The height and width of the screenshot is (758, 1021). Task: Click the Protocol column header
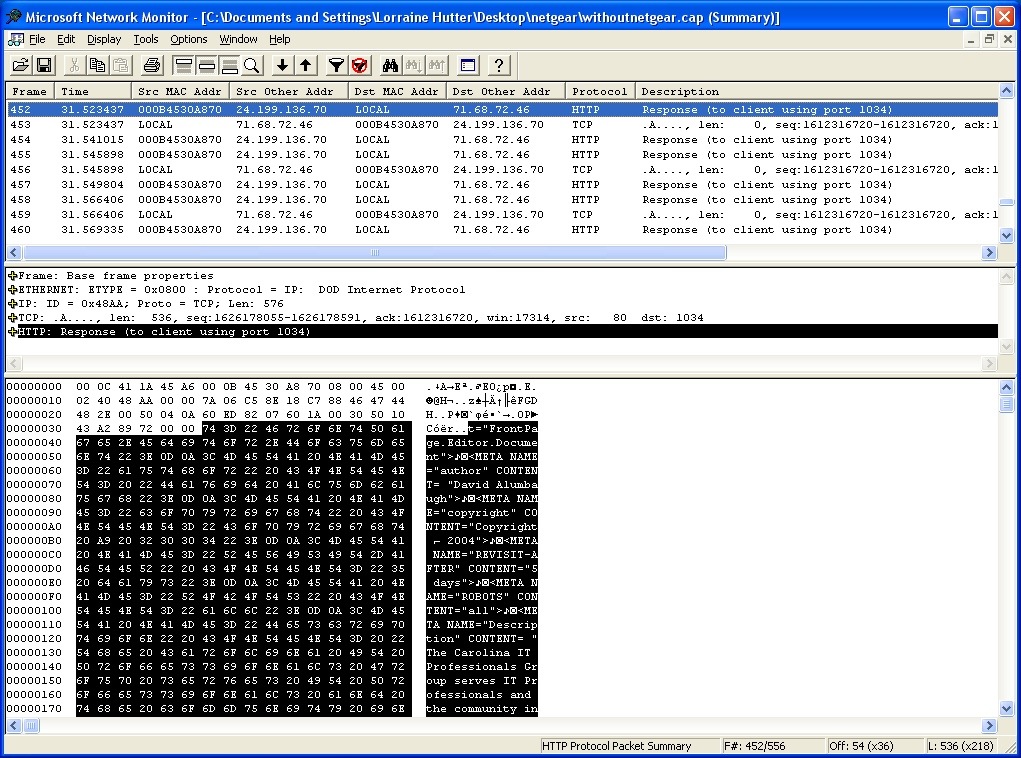(600, 91)
